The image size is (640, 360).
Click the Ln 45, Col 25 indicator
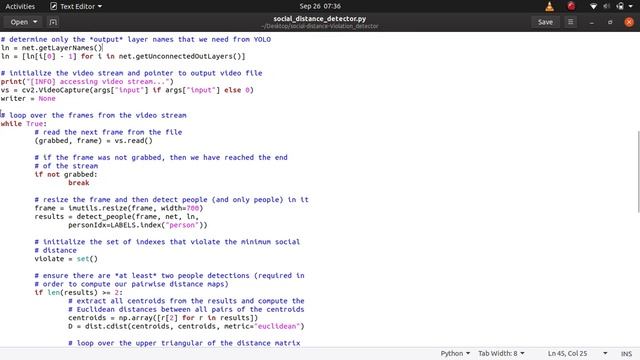point(567,353)
